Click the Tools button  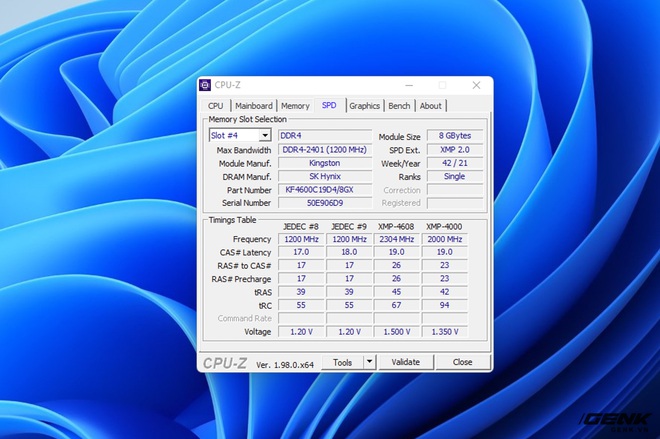pyautogui.click(x=342, y=362)
